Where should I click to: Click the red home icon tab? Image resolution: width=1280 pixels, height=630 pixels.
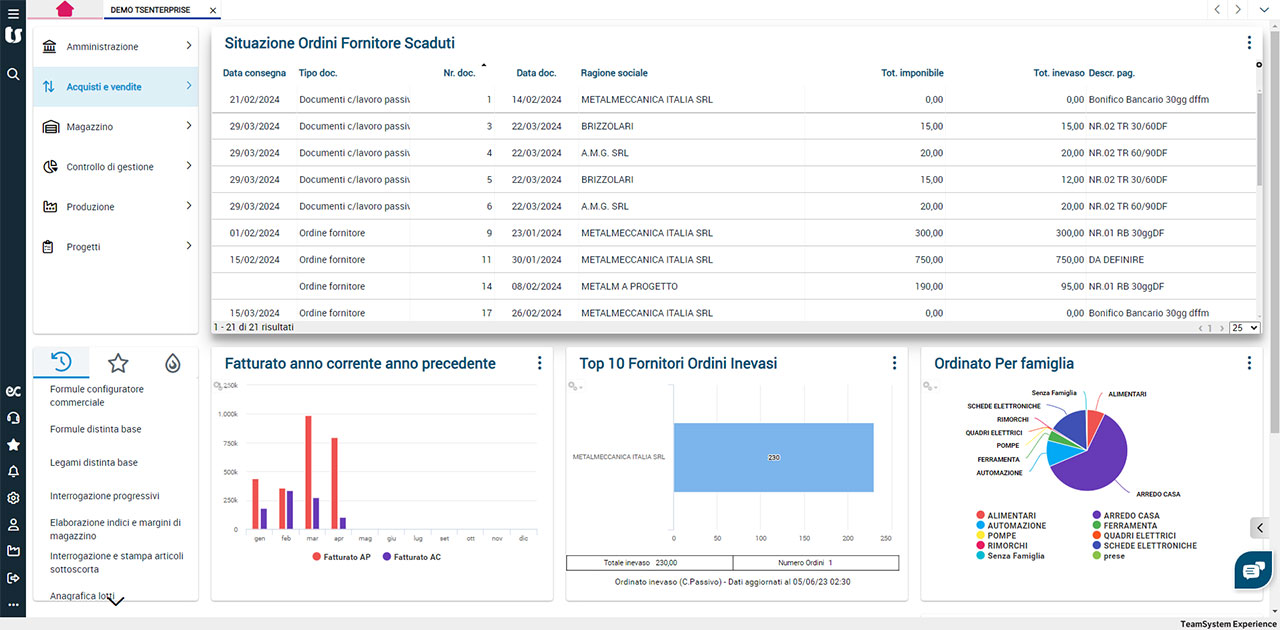coord(65,9)
